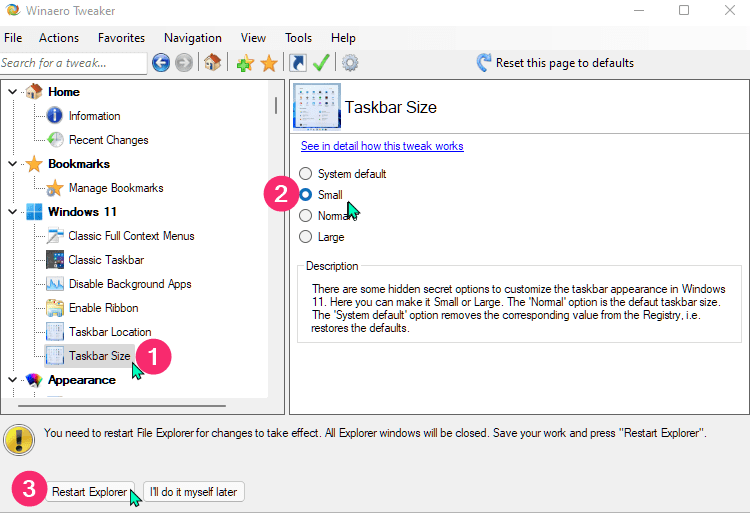Click the Recent Changes clock icon

[x=55, y=139]
